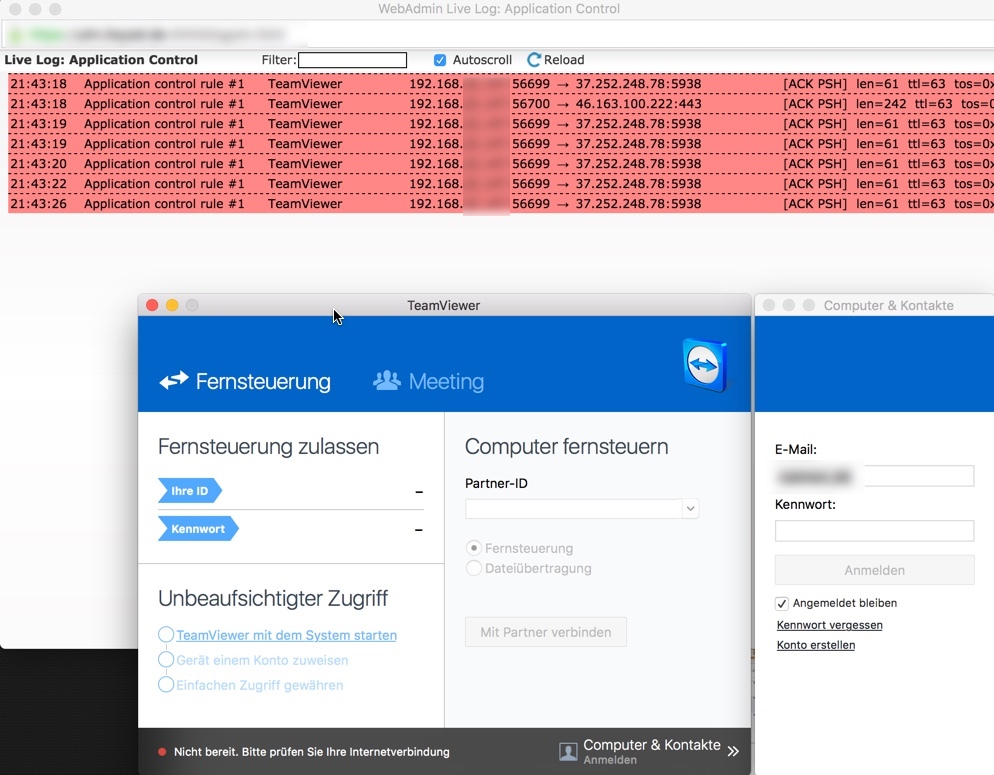Click the Anmelden button in Computer & Kontakte
This screenshot has height=775, width=994.
coord(874,570)
